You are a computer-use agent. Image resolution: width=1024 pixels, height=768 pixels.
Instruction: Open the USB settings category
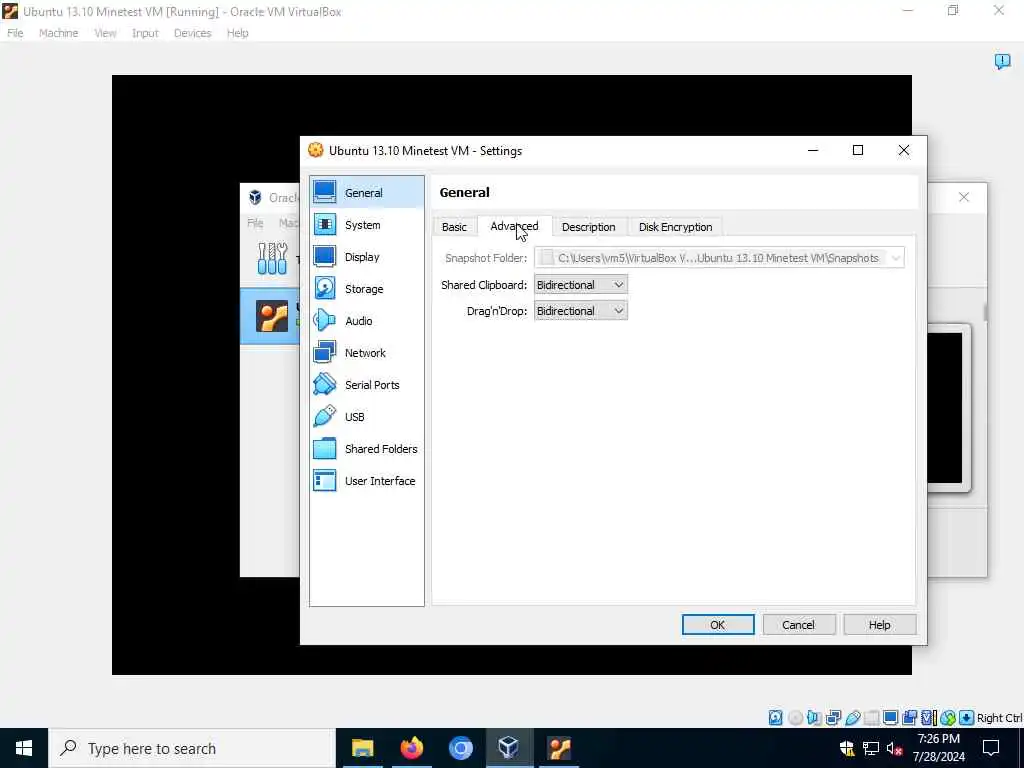point(366,417)
